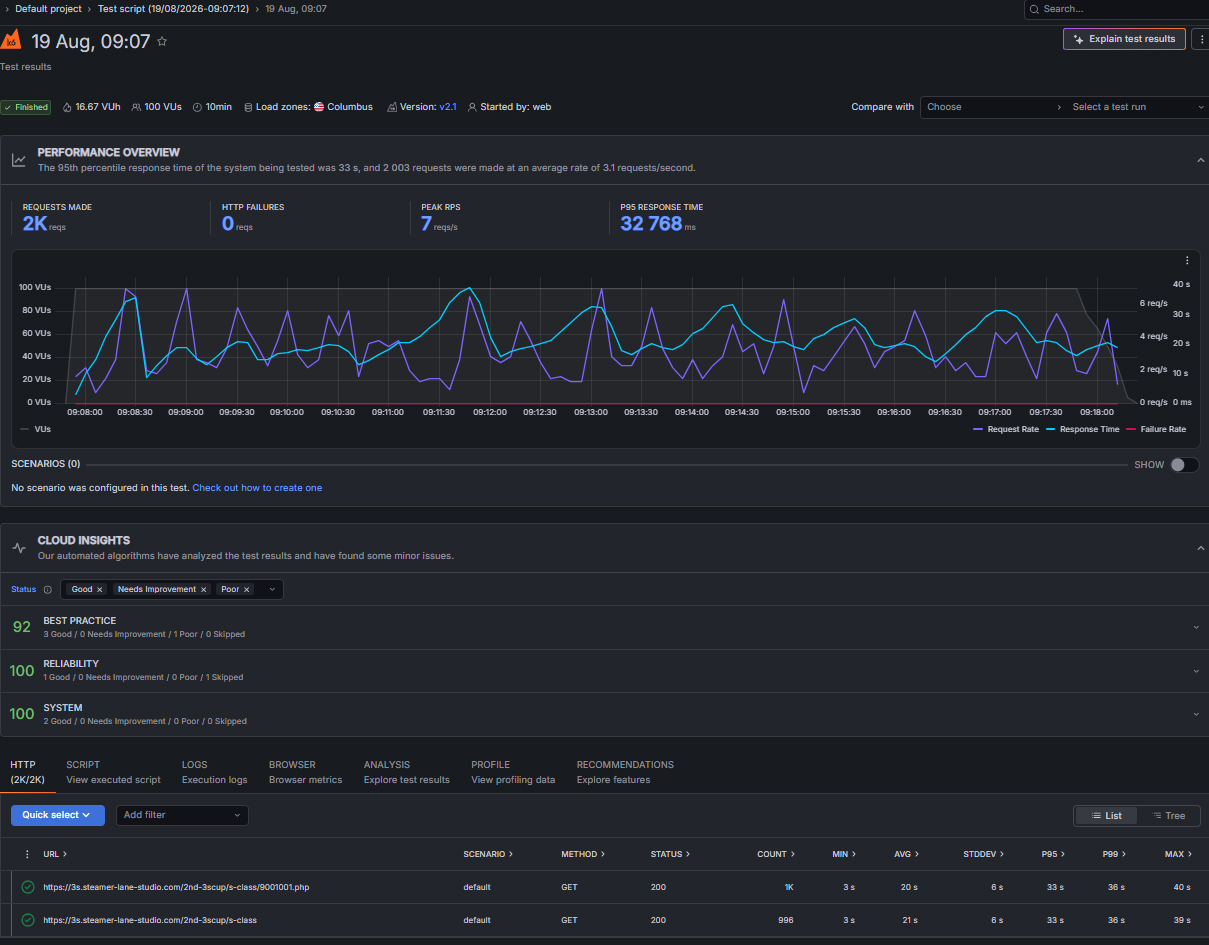Collapse the Cloud Insights panel
Screen dimensions: 1209x945
pos(1200,548)
